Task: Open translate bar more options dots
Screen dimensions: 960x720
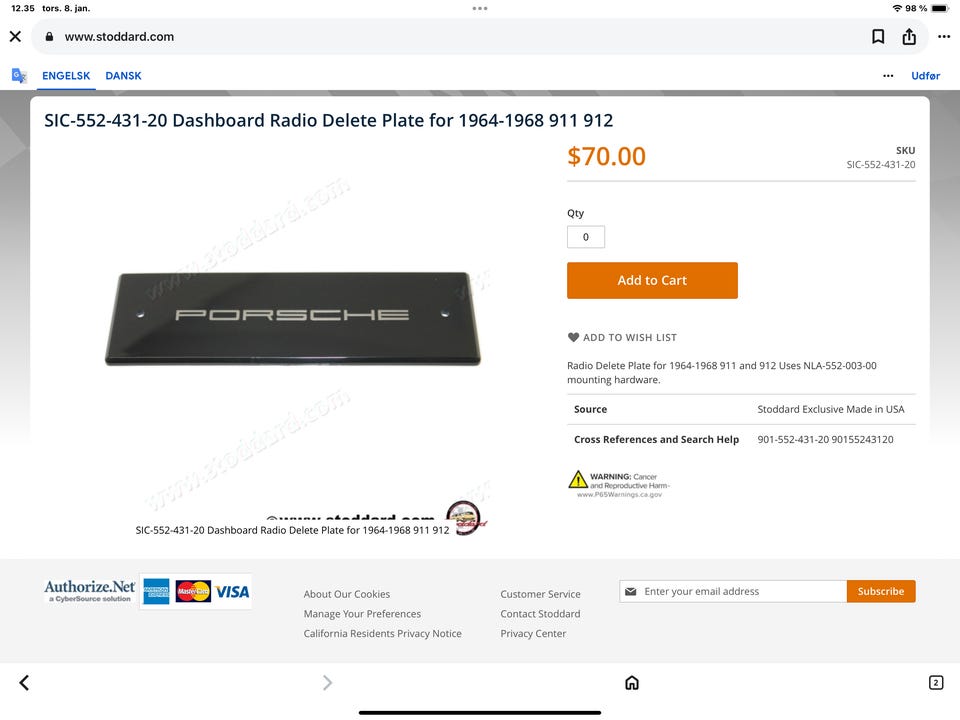Action: point(888,76)
